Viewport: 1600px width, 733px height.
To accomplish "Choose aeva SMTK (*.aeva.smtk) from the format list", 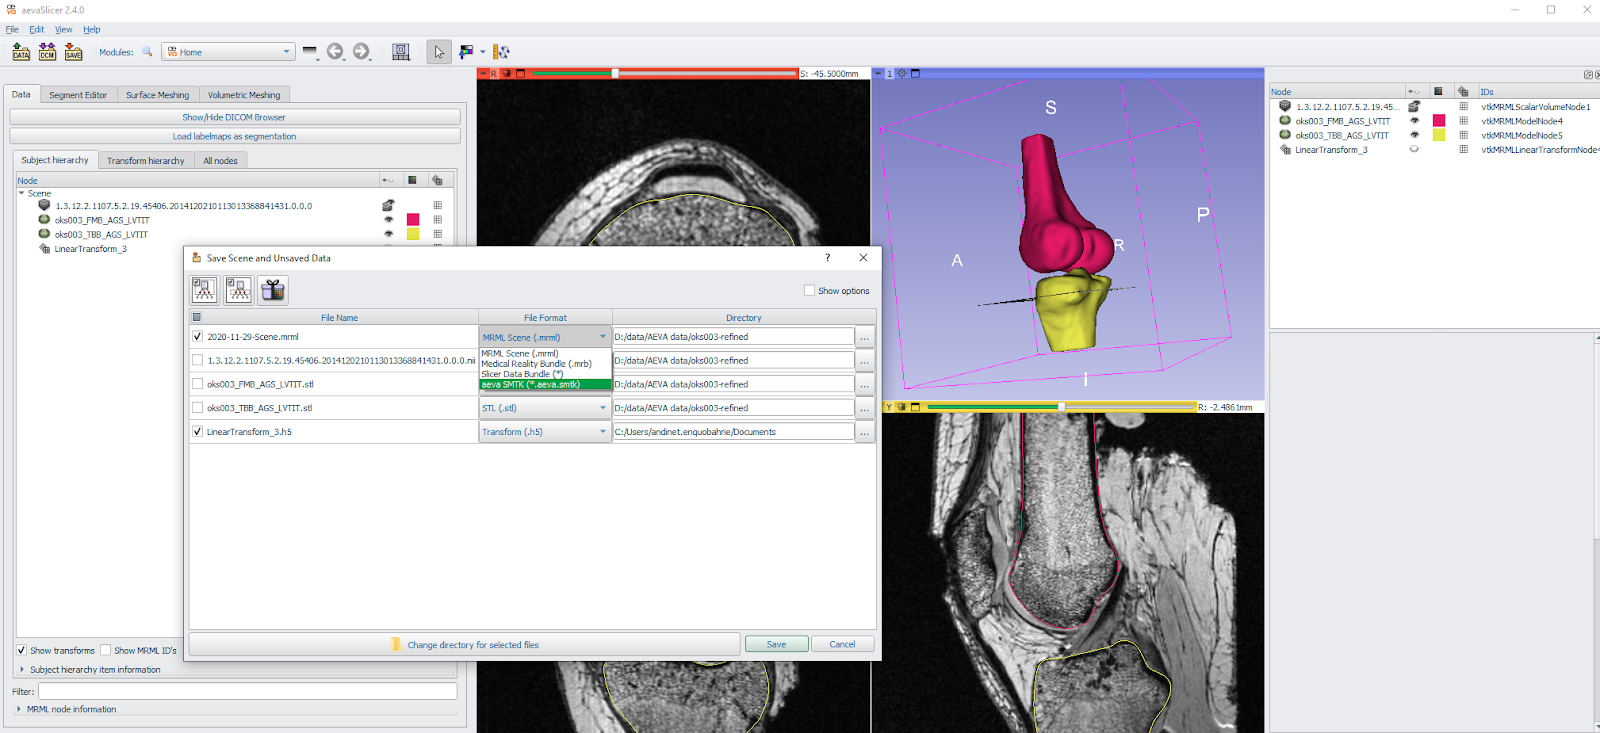I will pos(544,385).
